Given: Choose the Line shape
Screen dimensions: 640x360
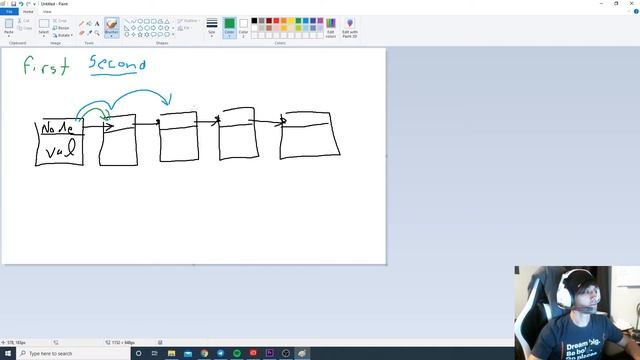Looking at the screenshot, I should point(127,21).
